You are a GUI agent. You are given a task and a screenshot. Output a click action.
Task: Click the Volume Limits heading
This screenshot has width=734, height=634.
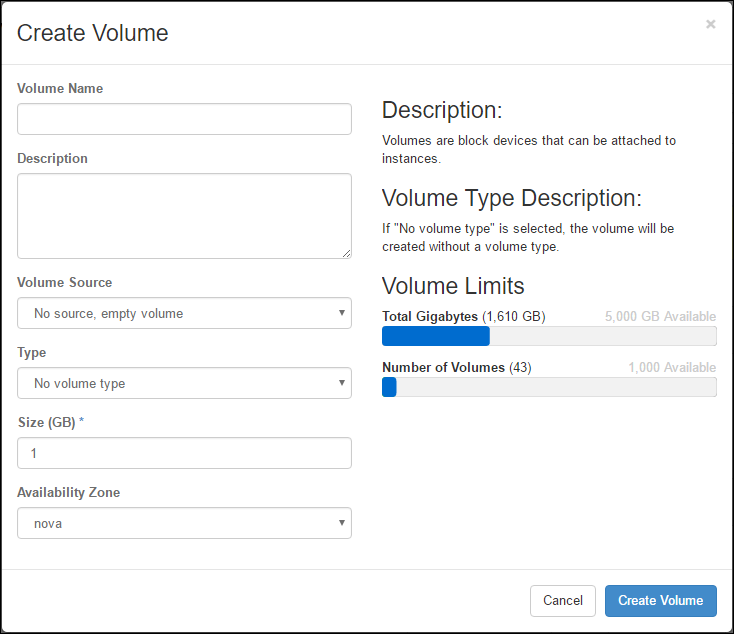453,286
